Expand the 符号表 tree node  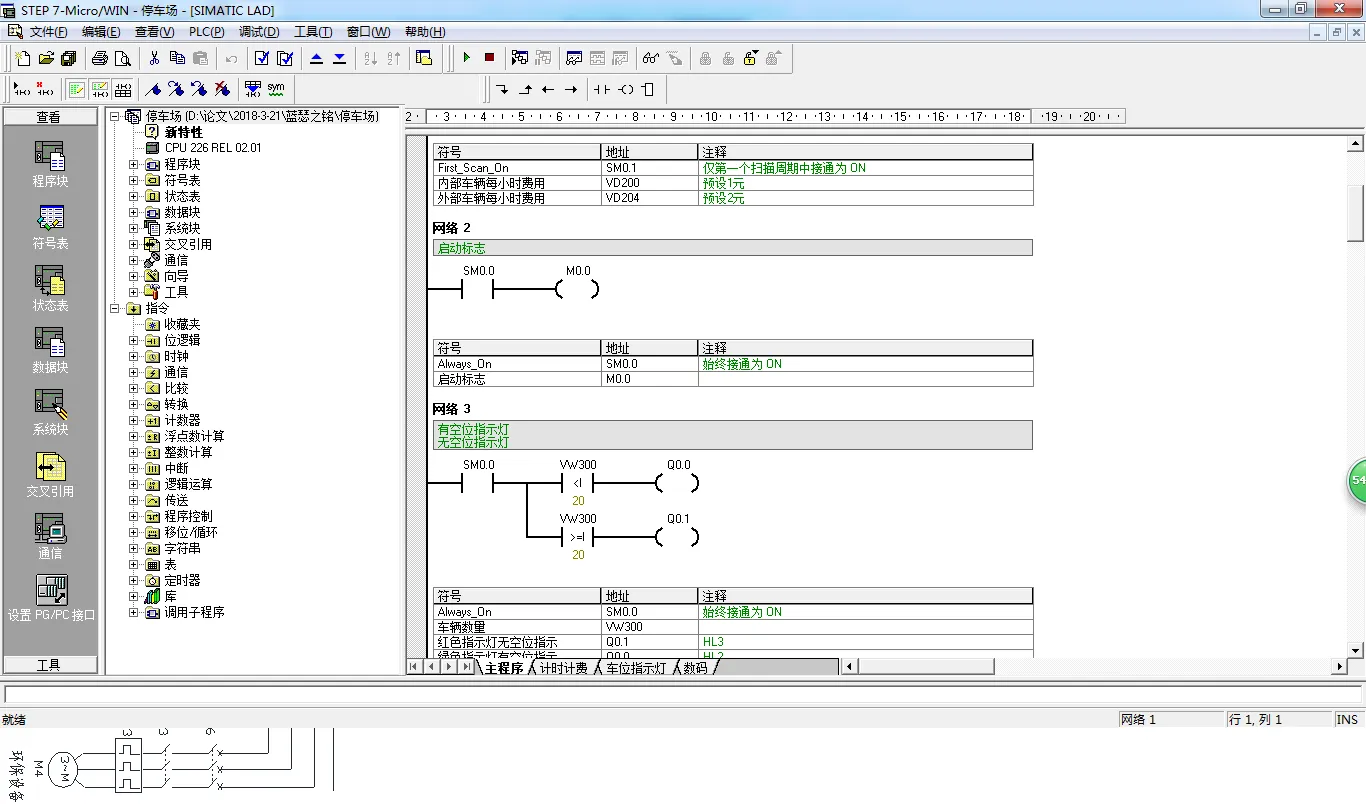coord(134,180)
